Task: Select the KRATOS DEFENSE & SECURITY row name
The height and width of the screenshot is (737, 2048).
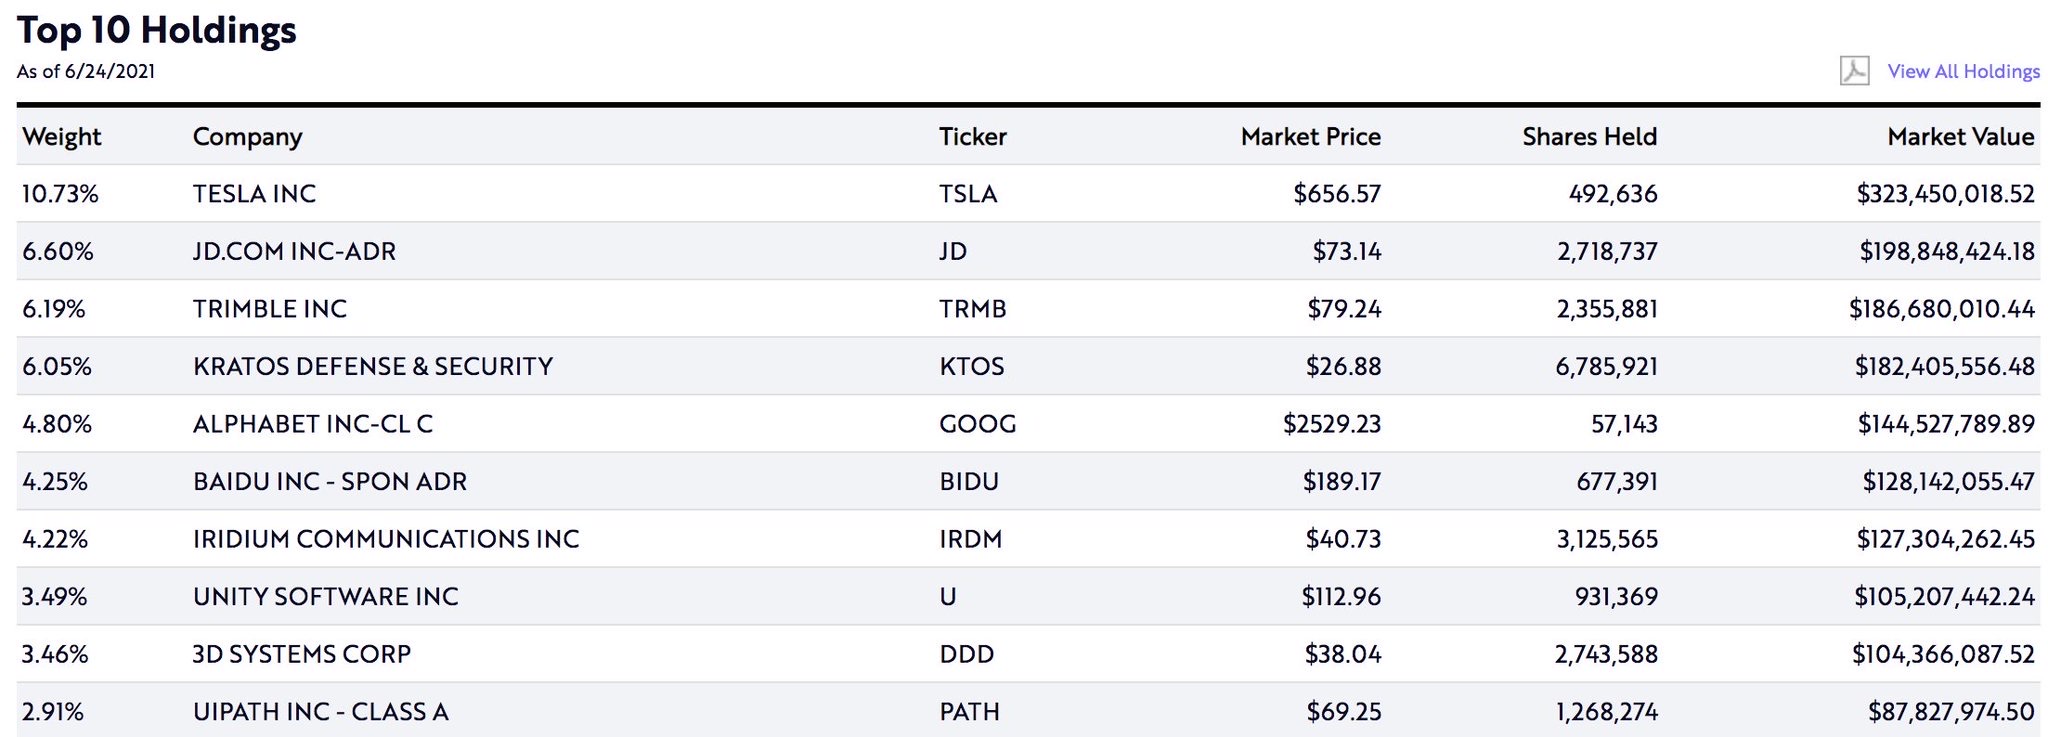Action: point(372,367)
